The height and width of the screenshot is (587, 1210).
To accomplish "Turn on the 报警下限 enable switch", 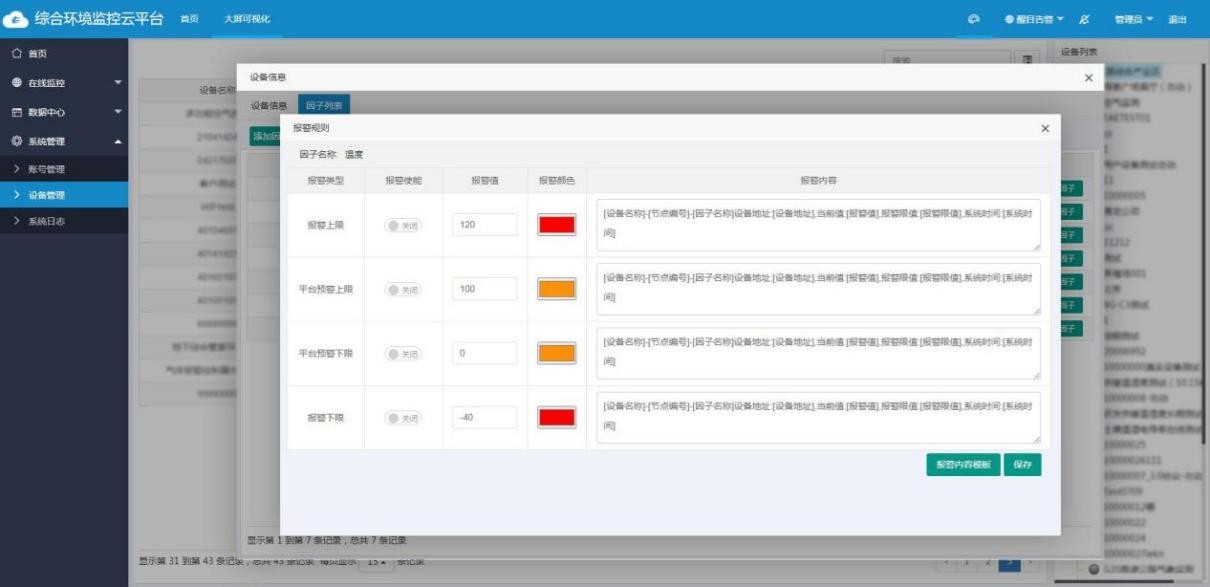I will pyautogui.click(x=403, y=418).
